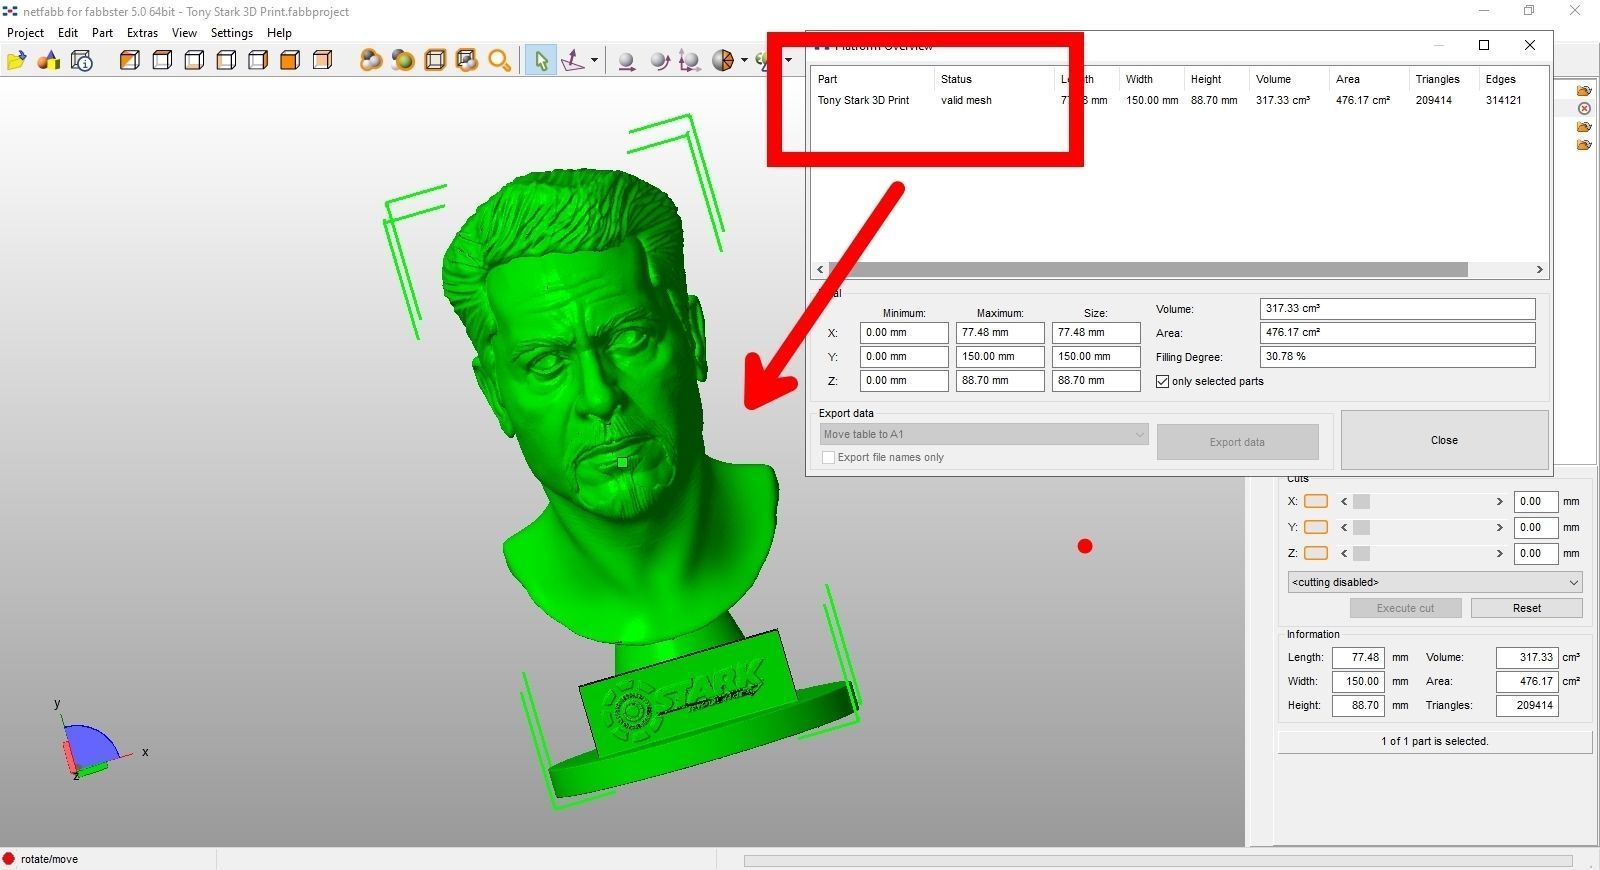Toggle the Z cut plane button

pos(1316,553)
